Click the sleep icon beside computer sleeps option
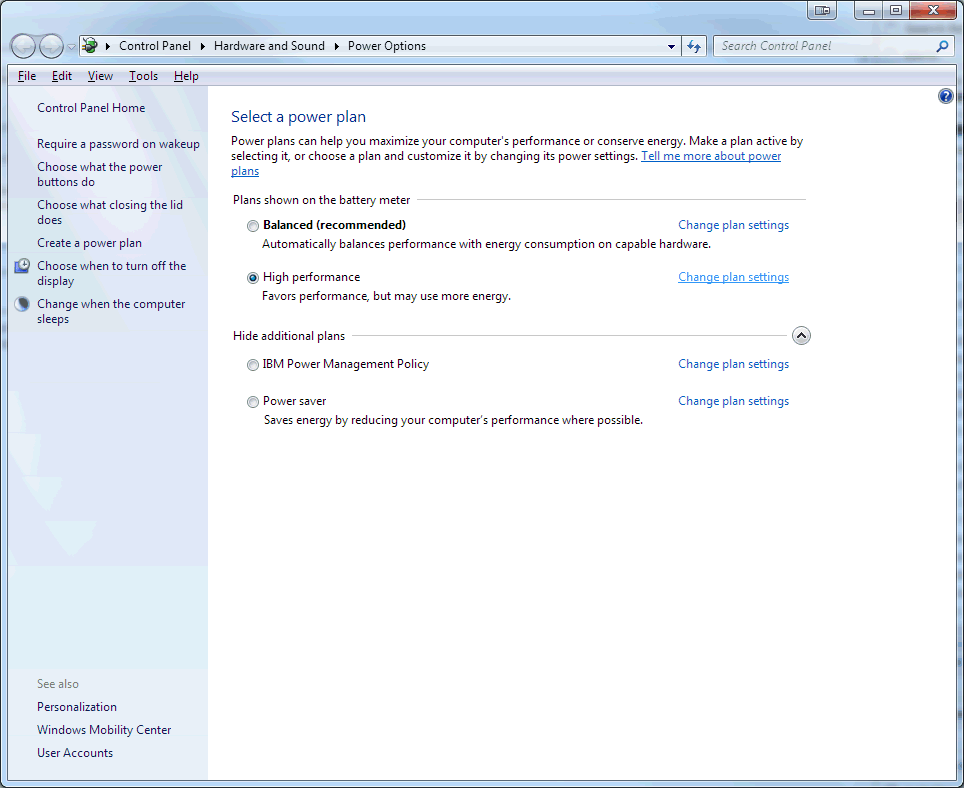964x788 pixels. 21,303
